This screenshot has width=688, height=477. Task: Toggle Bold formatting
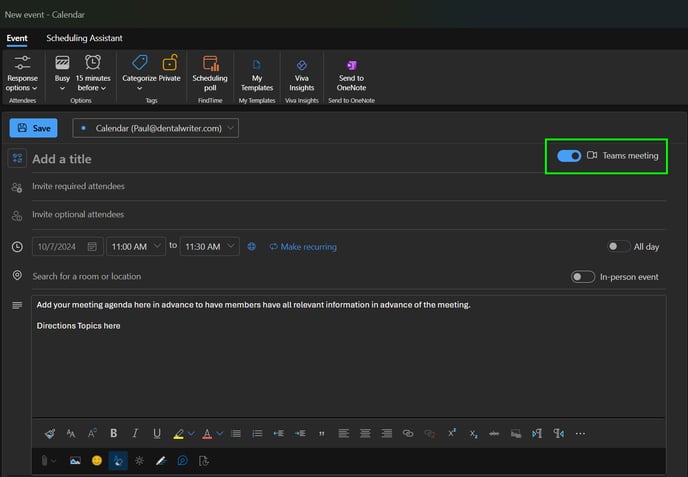(x=114, y=434)
